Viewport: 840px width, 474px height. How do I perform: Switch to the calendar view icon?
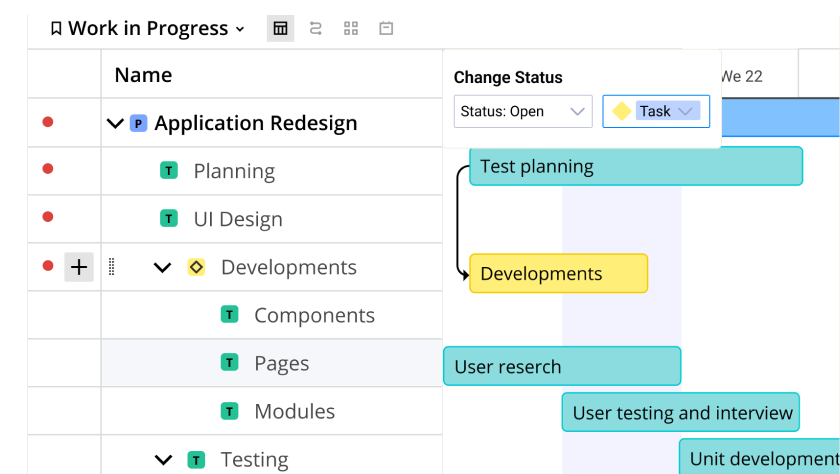pos(386,29)
